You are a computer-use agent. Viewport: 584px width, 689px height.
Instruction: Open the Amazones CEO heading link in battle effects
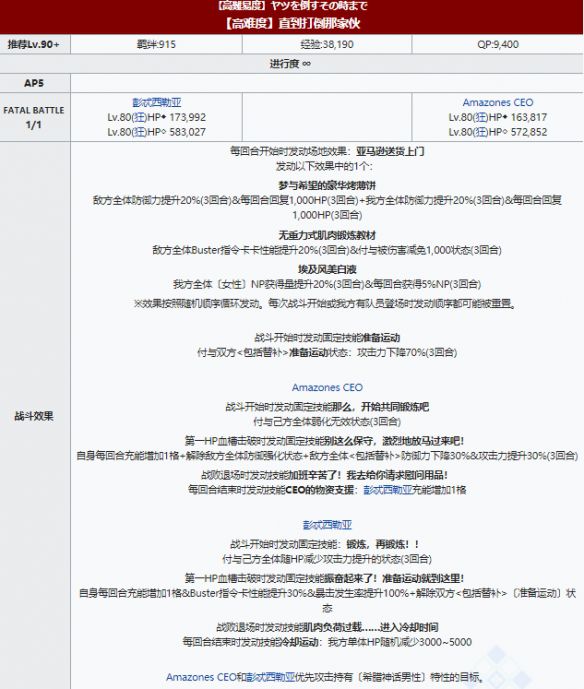coord(327,388)
